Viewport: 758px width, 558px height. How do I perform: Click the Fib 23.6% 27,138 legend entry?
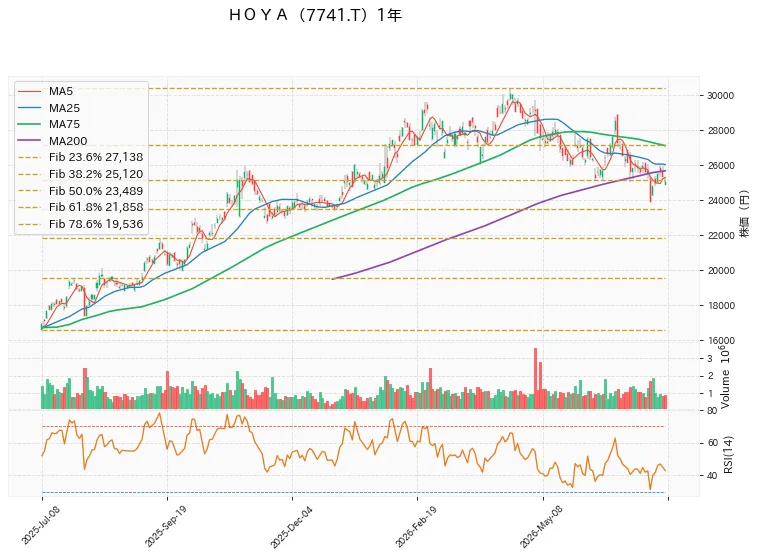tap(80, 157)
